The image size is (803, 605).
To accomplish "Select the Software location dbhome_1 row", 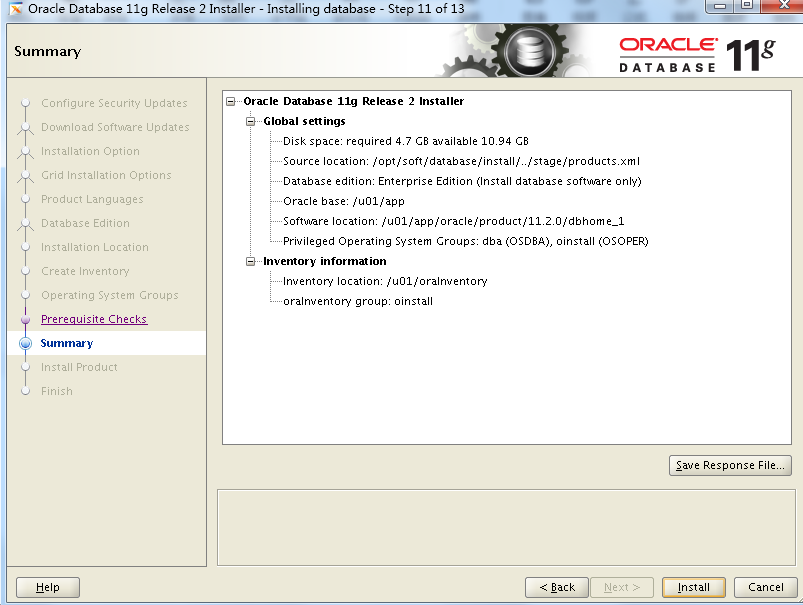I will pos(453,221).
